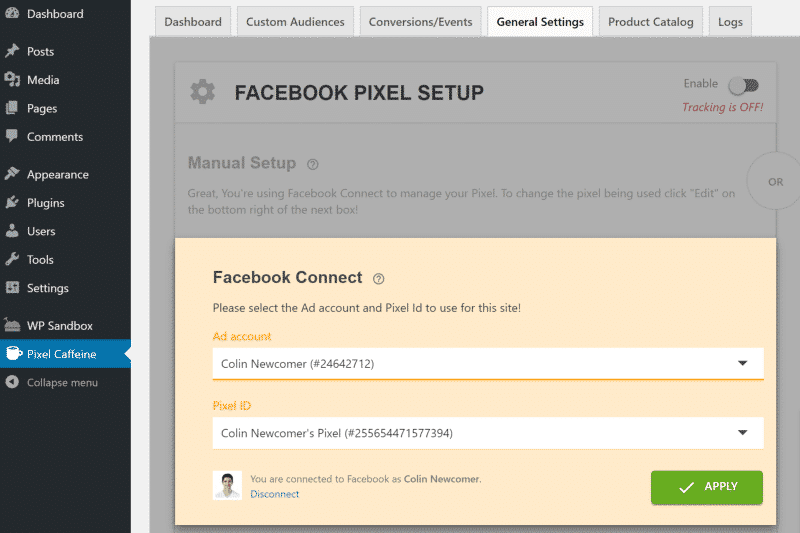Click the 'Pixel ID' field label
This screenshot has height=533, width=800.
(232, 405)
